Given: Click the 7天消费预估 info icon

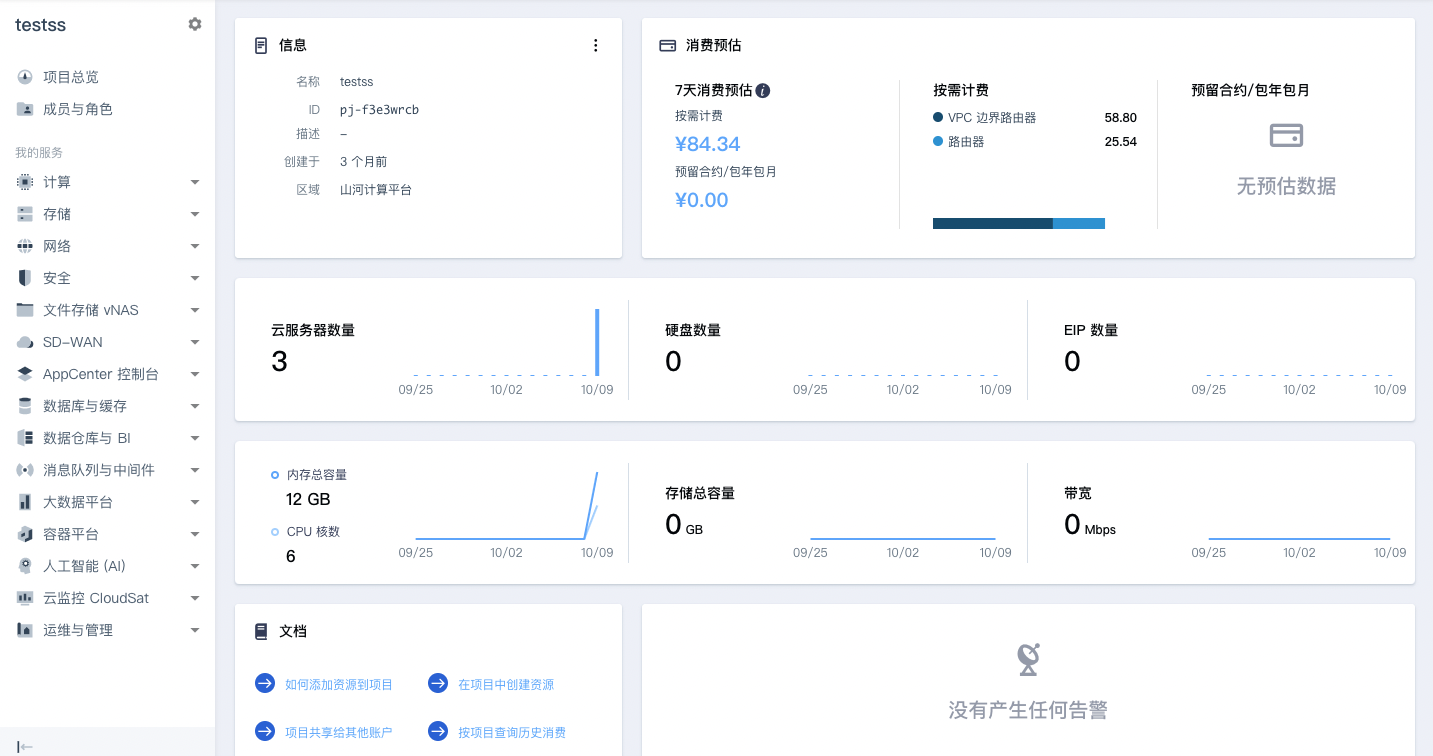Looking at the screenshot, I should tap(763, 90).
